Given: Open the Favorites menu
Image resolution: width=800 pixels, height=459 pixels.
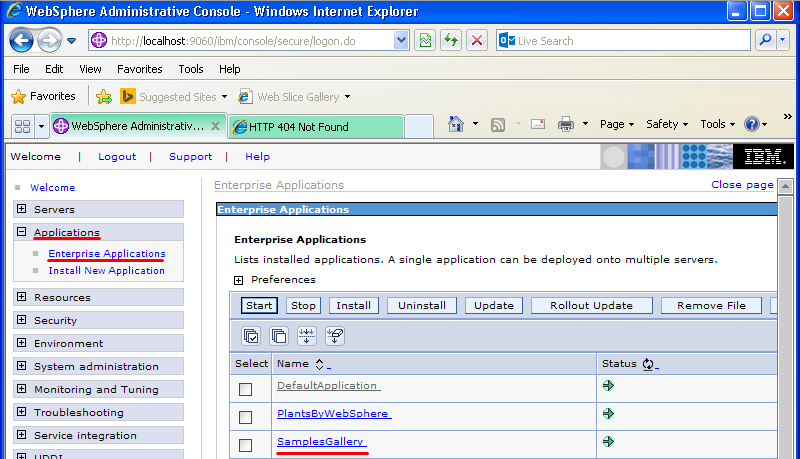Looking at the screenshot, I should (x=140, y=69).
